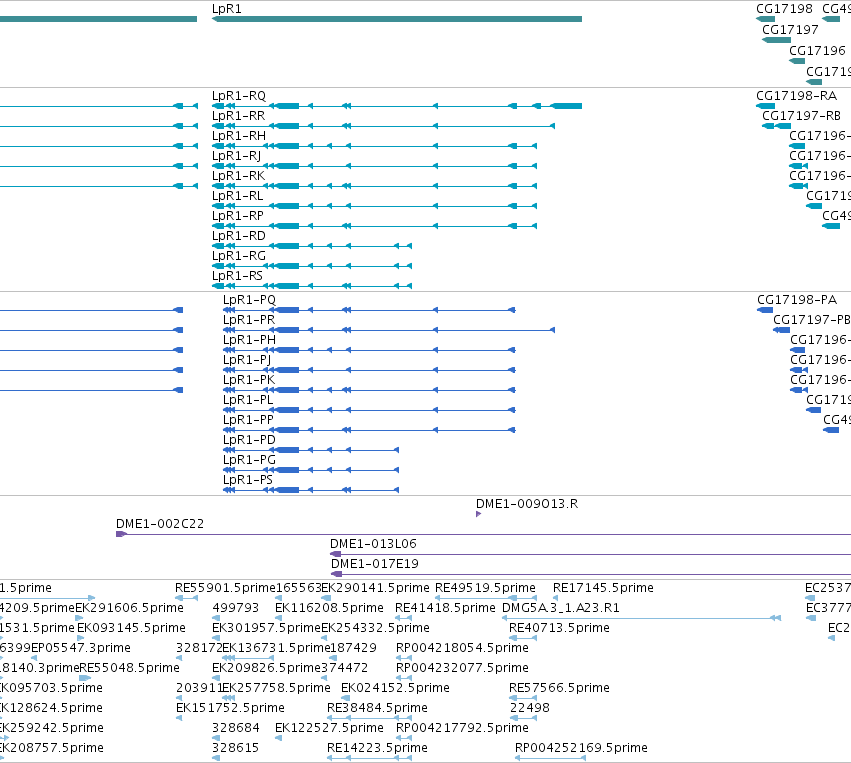Select EST label RP004217792.5prime
The width and height of the screenshot is (851, 763).
(462, 729)
